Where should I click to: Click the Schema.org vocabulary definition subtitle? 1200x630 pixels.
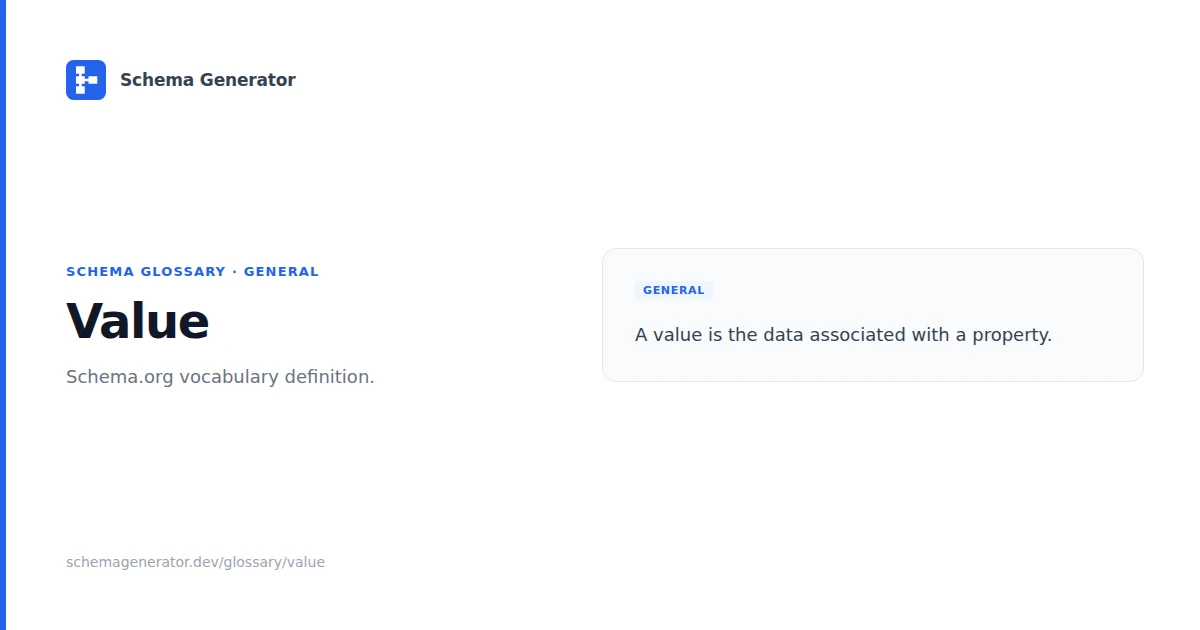(x=220, y=377)
